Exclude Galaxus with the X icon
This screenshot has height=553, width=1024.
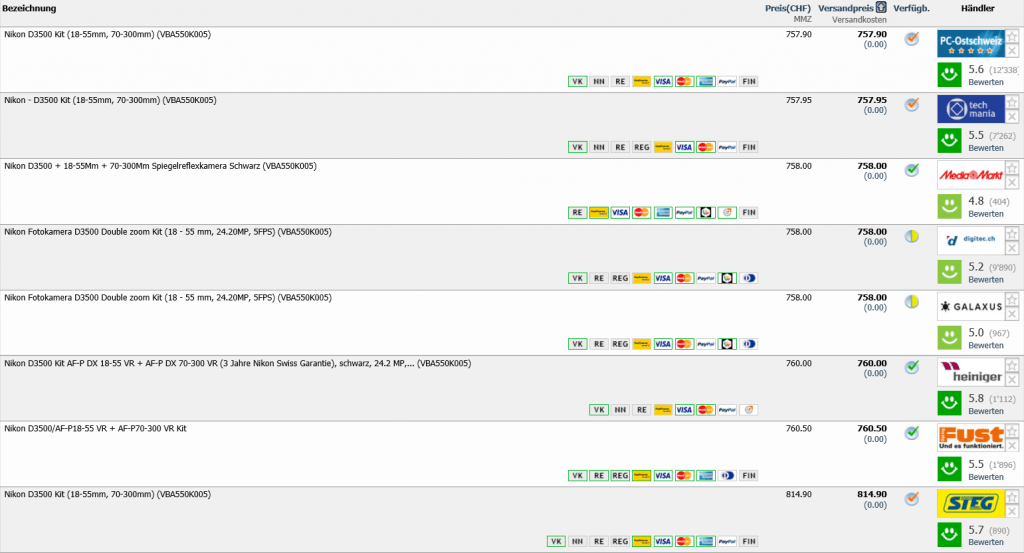[x=1012, y=314]
